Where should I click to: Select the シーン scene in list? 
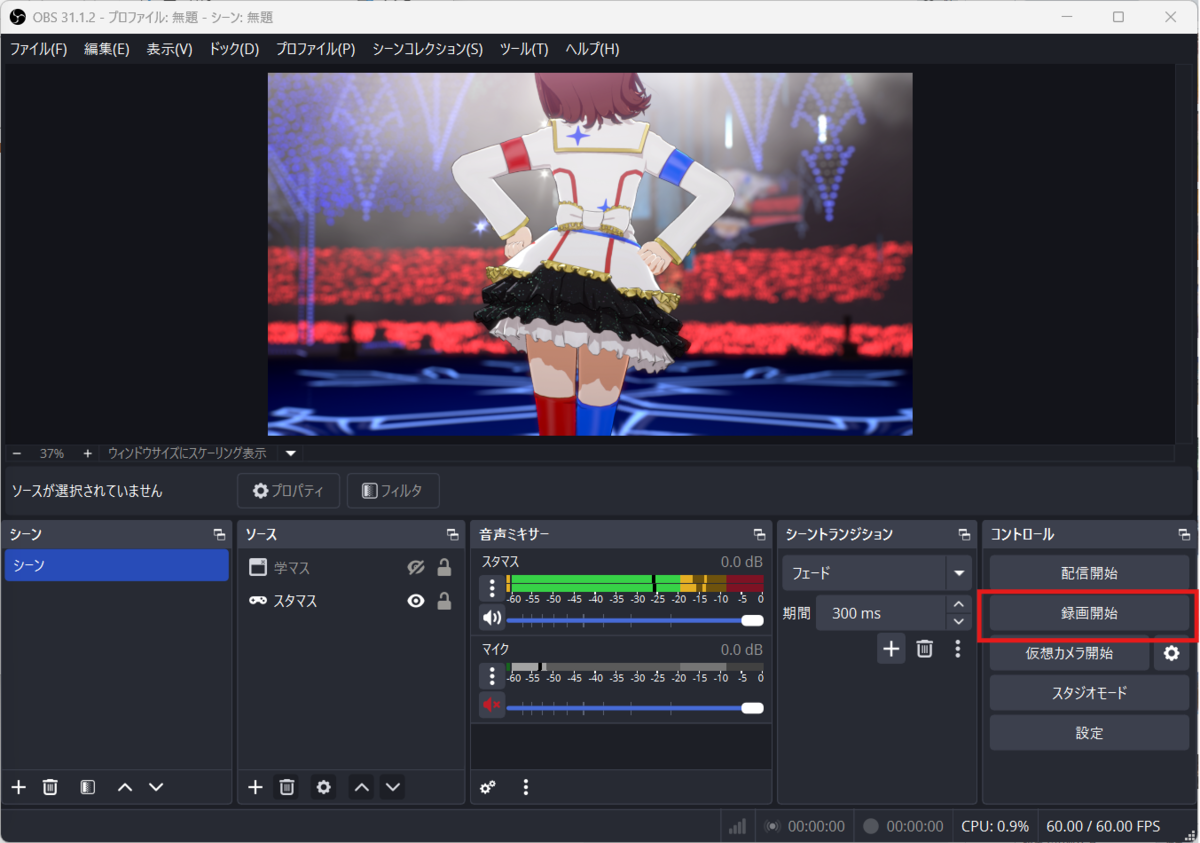coord(117,565)
